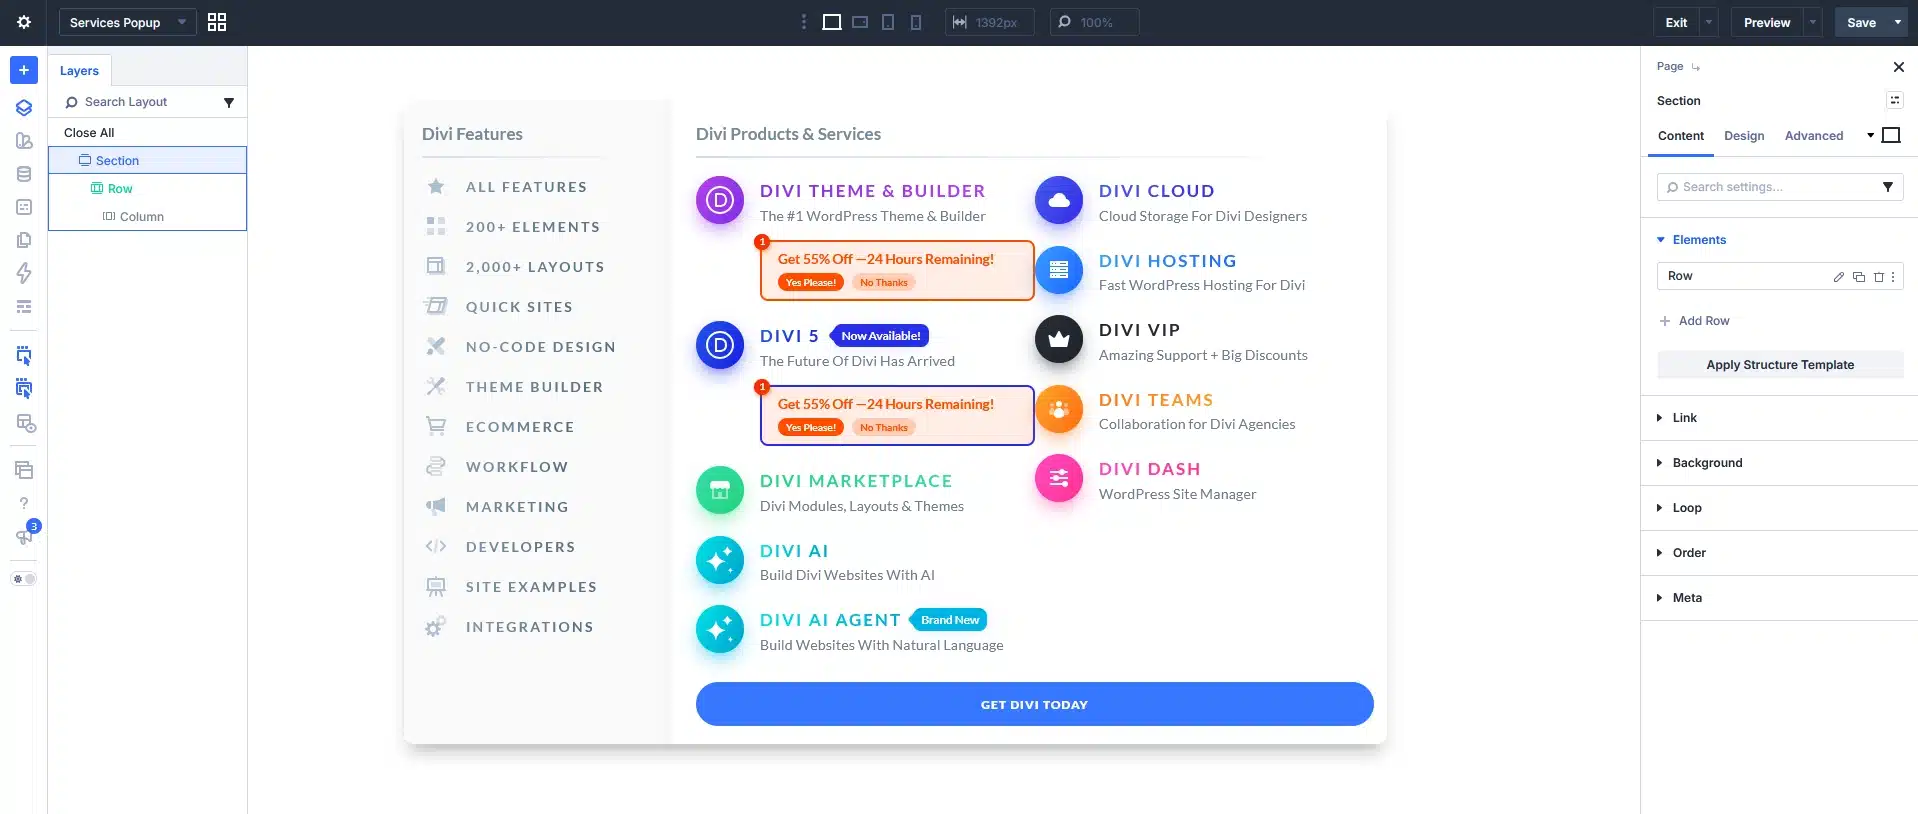The height and width of the screenshot is (814, 1918).
Task: Click Add Row in Elements
Action: (x=1695, y=321)
